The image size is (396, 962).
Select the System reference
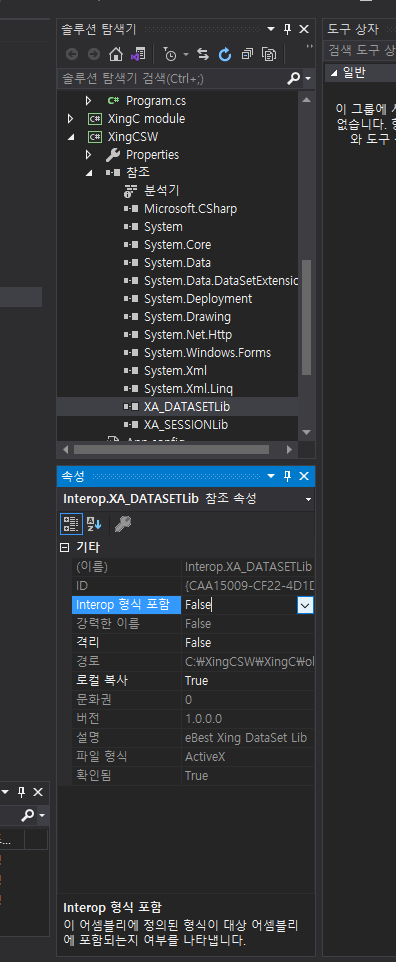pyautogui.click(x=163, y=226)
